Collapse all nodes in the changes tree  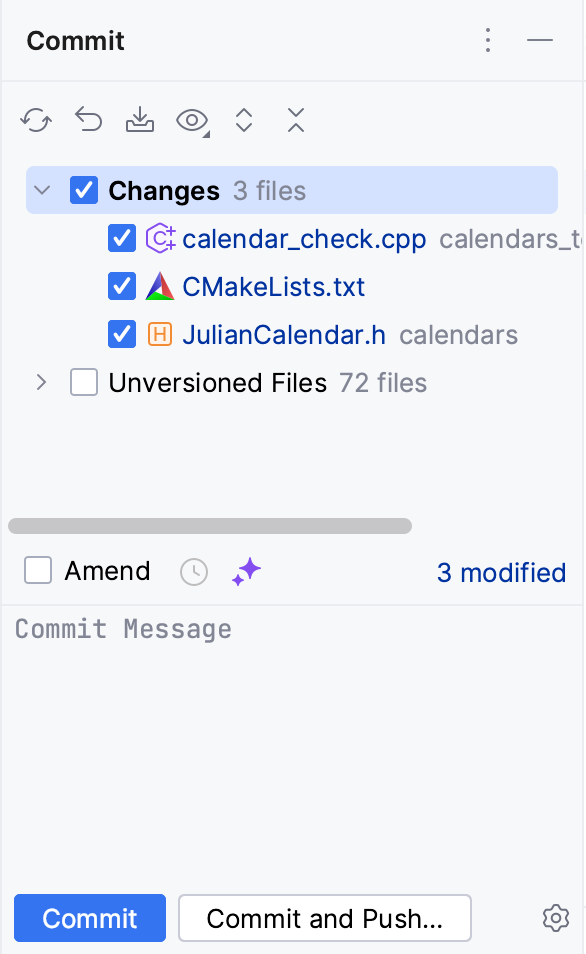pos(296,119)
